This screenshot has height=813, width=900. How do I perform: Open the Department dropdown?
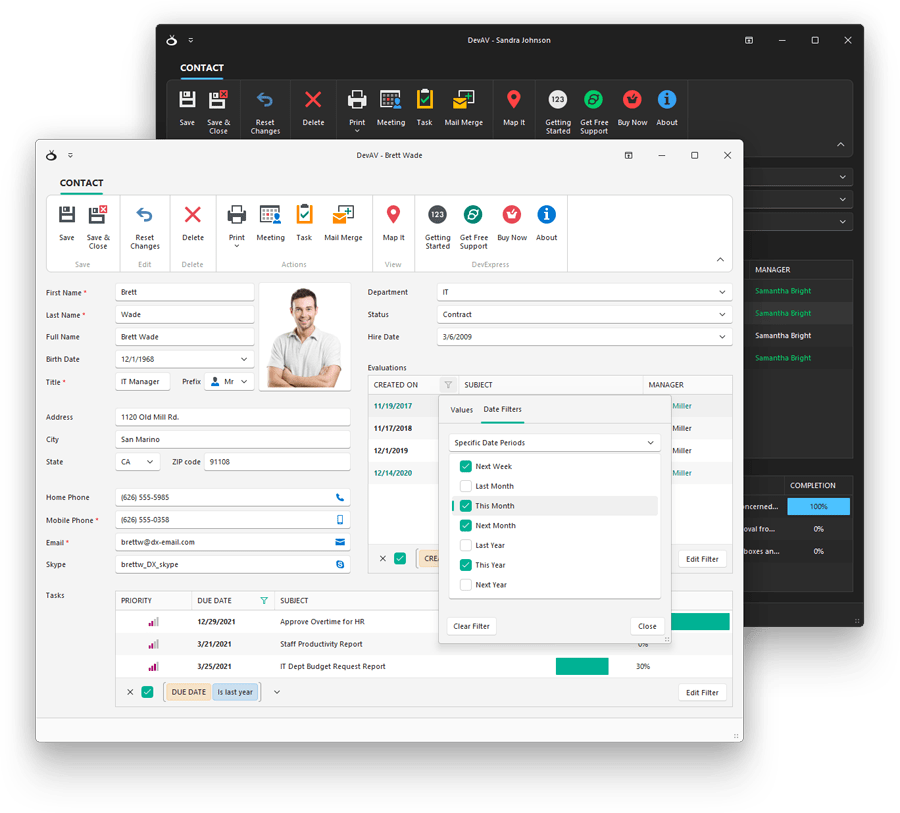pos(721,292)
